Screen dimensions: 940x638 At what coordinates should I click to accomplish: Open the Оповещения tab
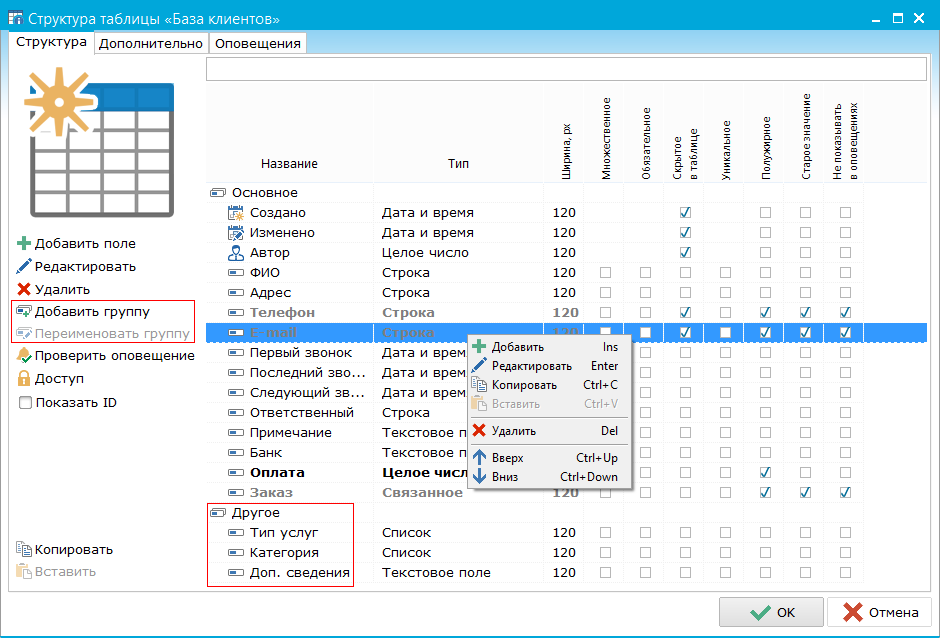[258, 44]
